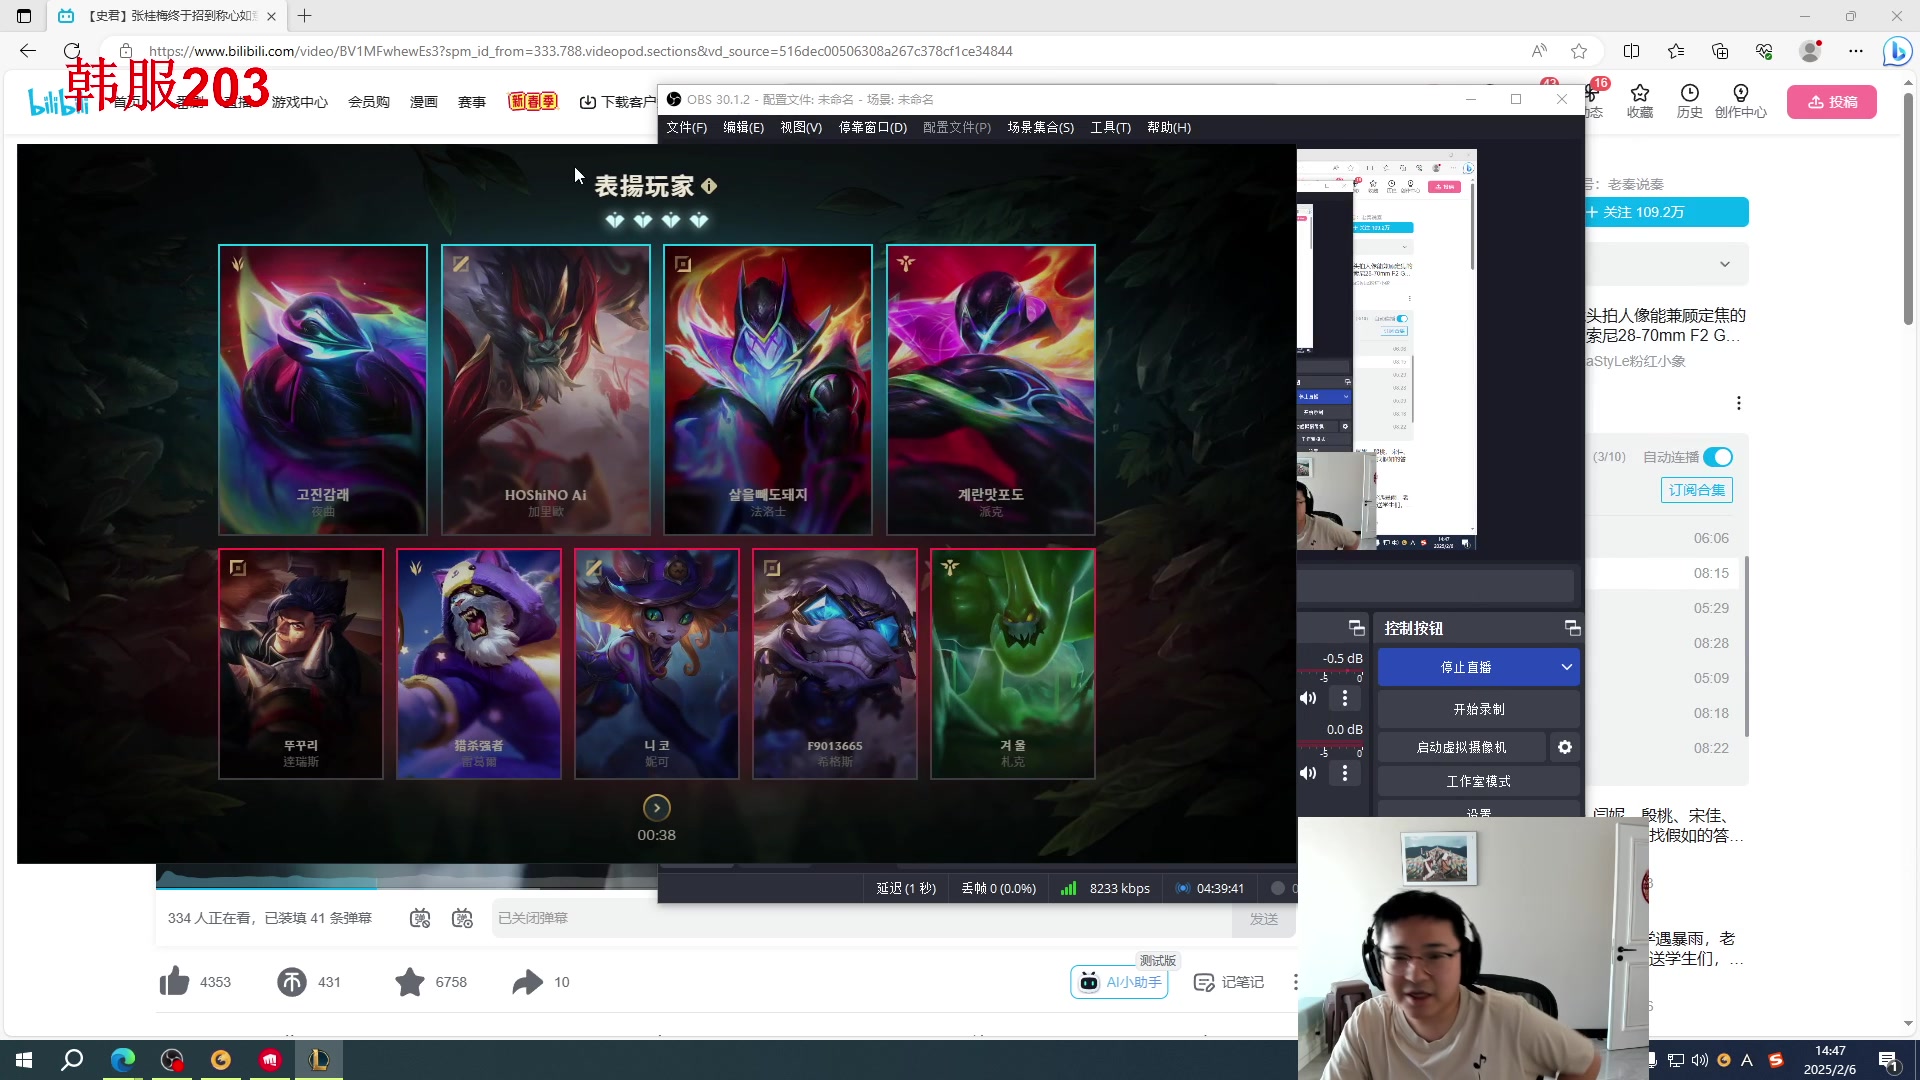Viewport: 1920px width, 1080px height.
Task: Open the notification center icon
Action: [x=1888, y=1060]
